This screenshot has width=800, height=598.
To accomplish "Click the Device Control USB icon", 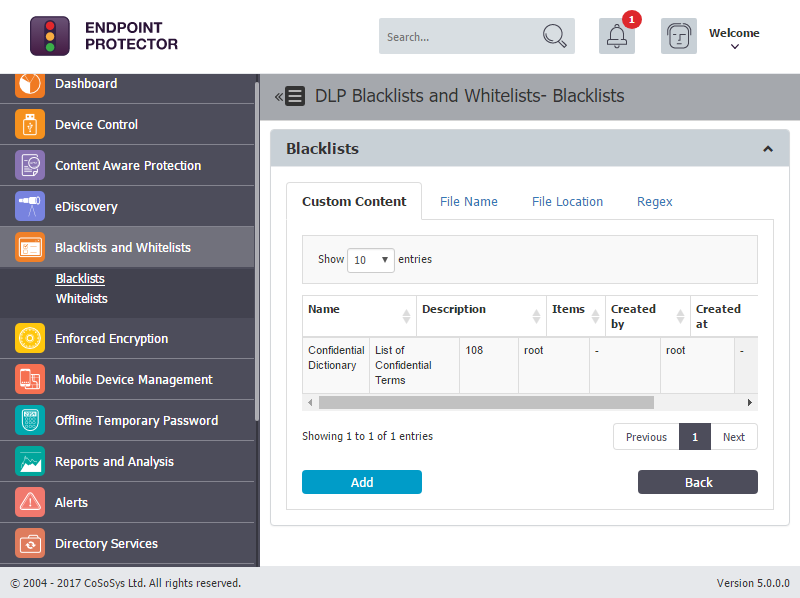I will [30, 124].
